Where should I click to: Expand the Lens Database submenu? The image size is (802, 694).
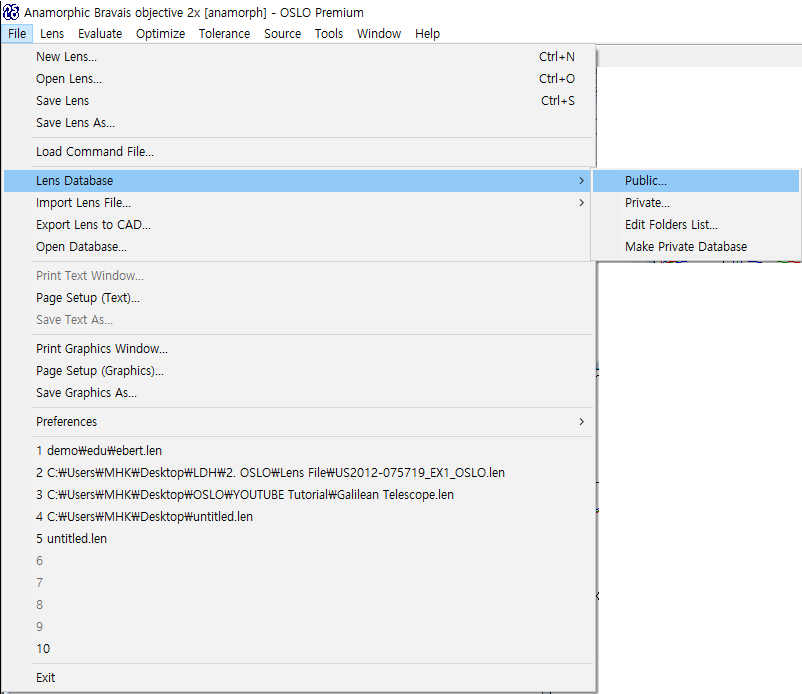point(297,181)
